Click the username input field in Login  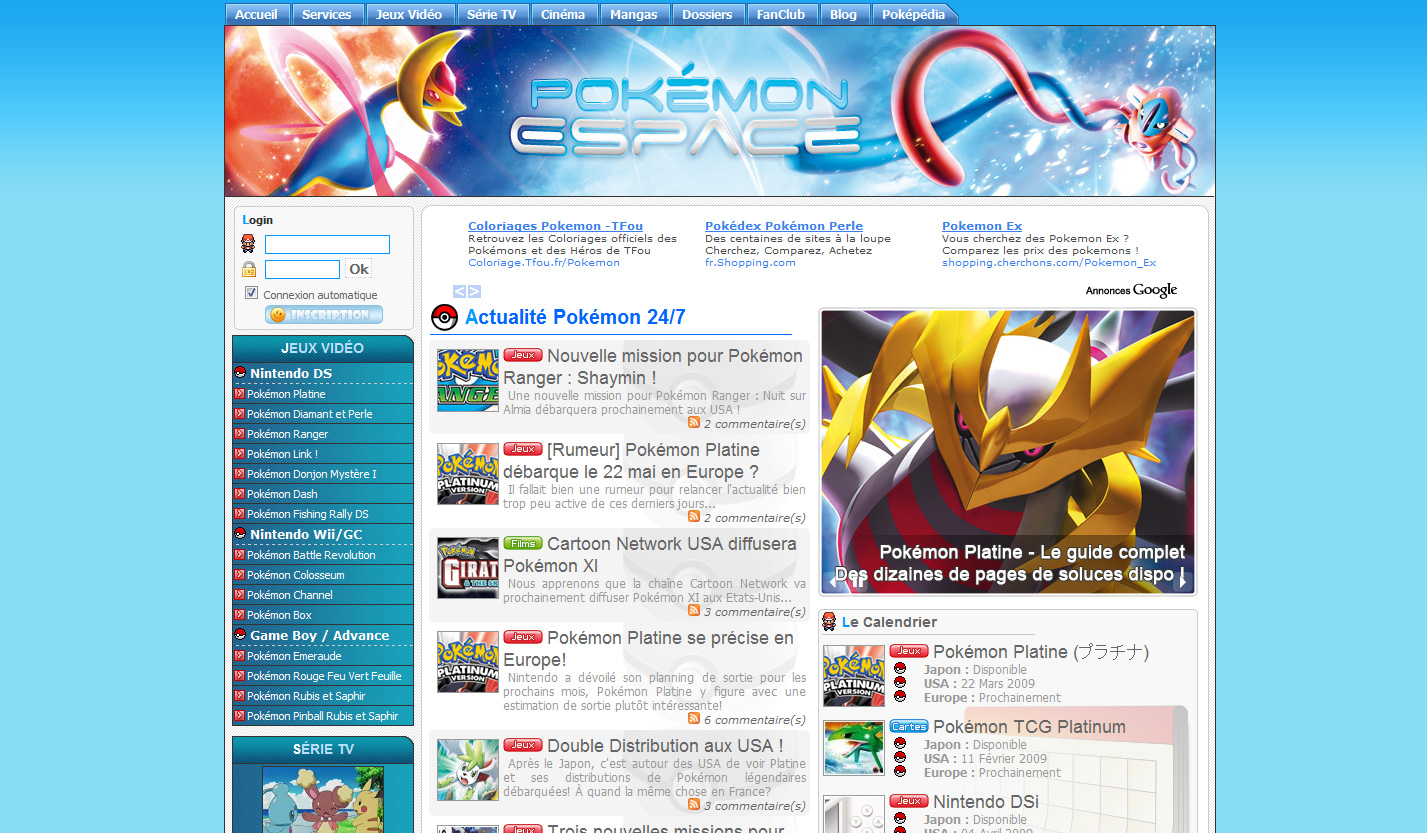[x=327, y=245]
